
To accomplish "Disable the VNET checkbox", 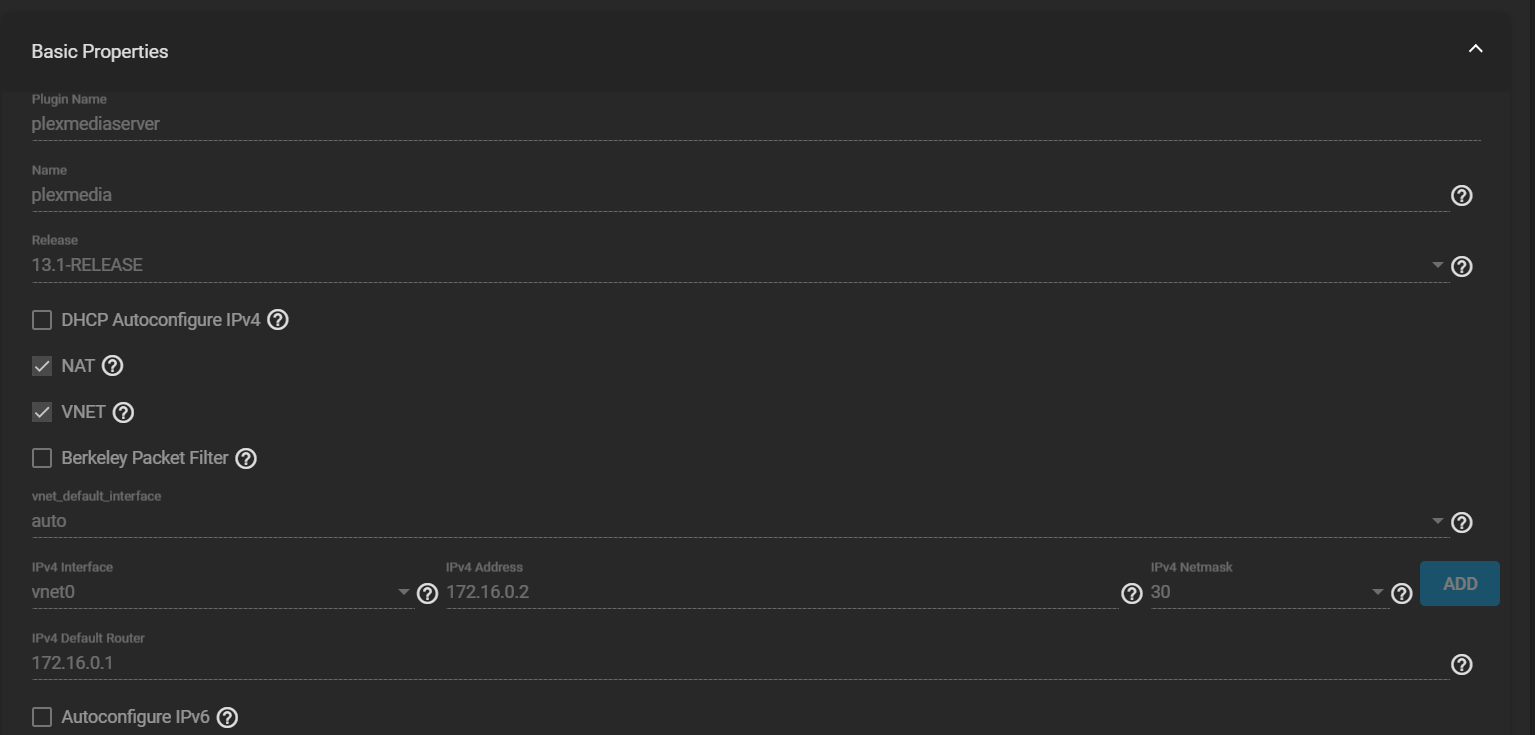I will 42,412.
